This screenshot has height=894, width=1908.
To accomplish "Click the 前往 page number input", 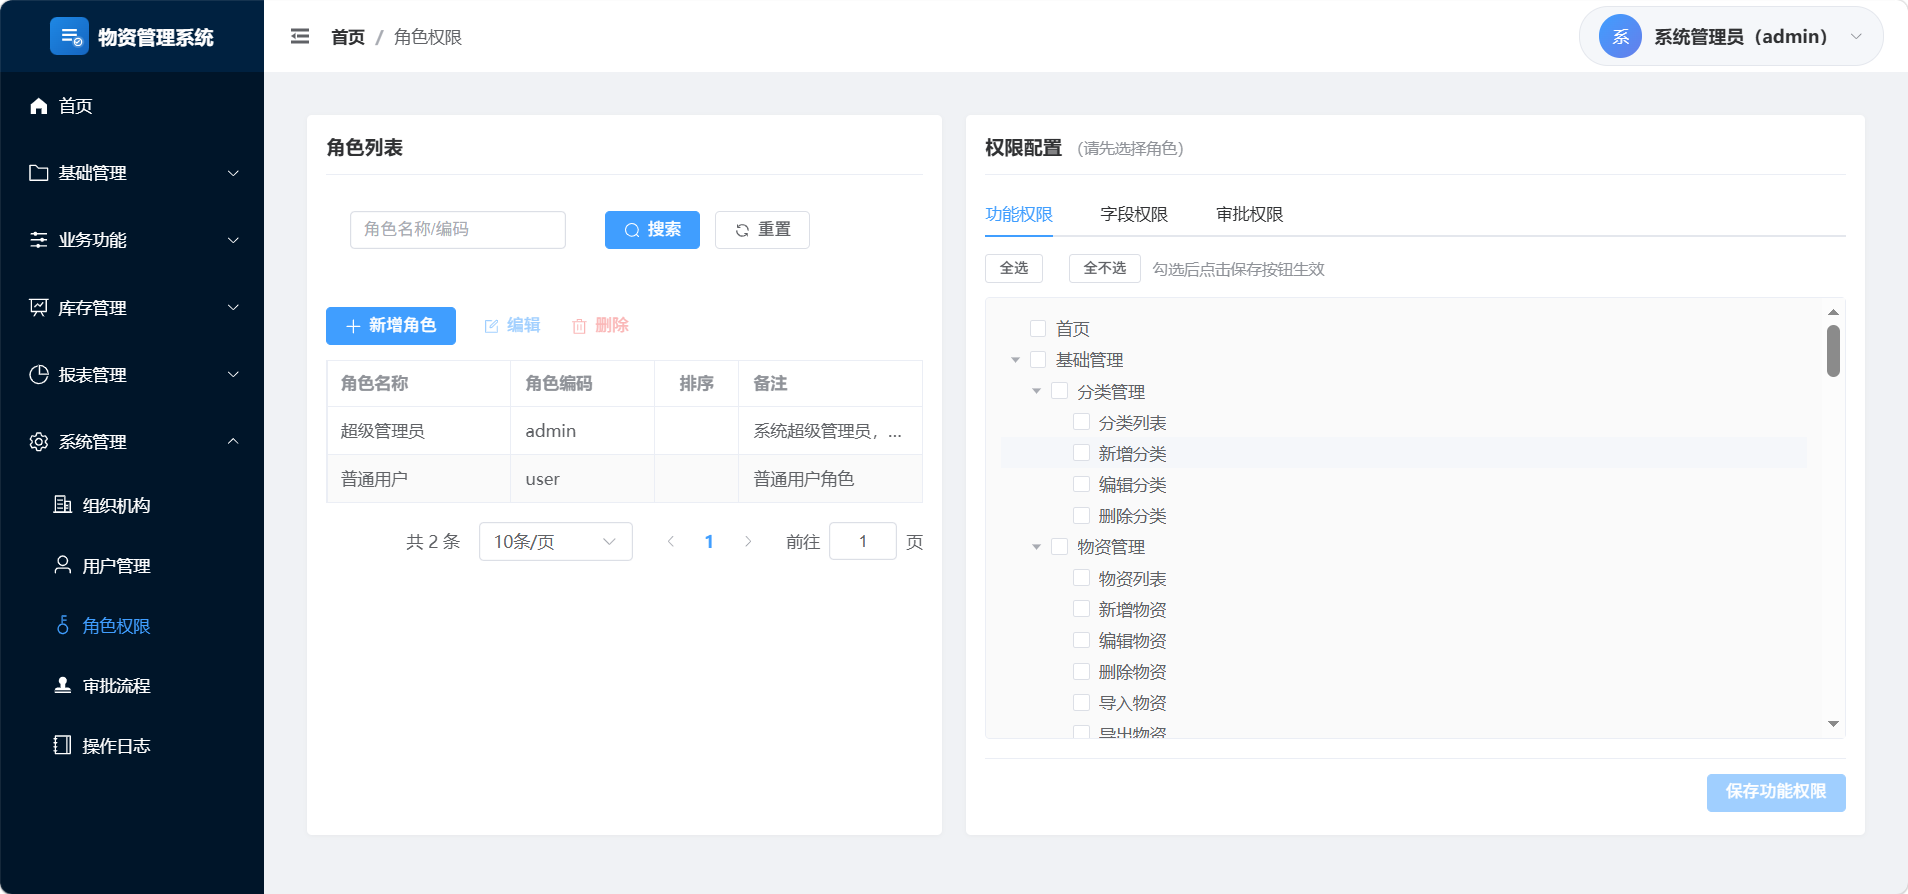I will pos(863,541).
